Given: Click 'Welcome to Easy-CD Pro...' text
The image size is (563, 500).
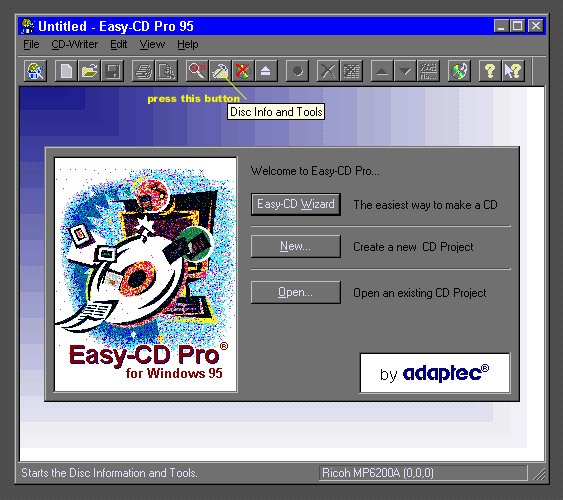Looking at the screenshot, I should [x=315, y=171].
